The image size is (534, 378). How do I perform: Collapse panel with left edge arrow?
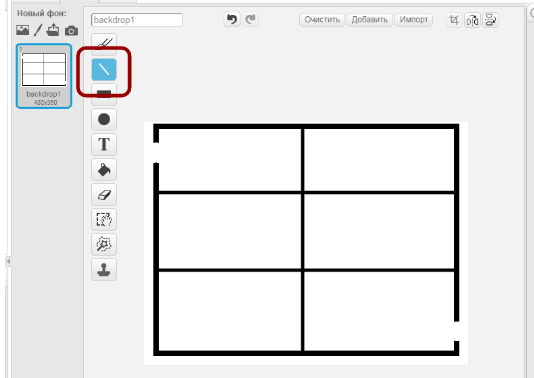point(9,262)
